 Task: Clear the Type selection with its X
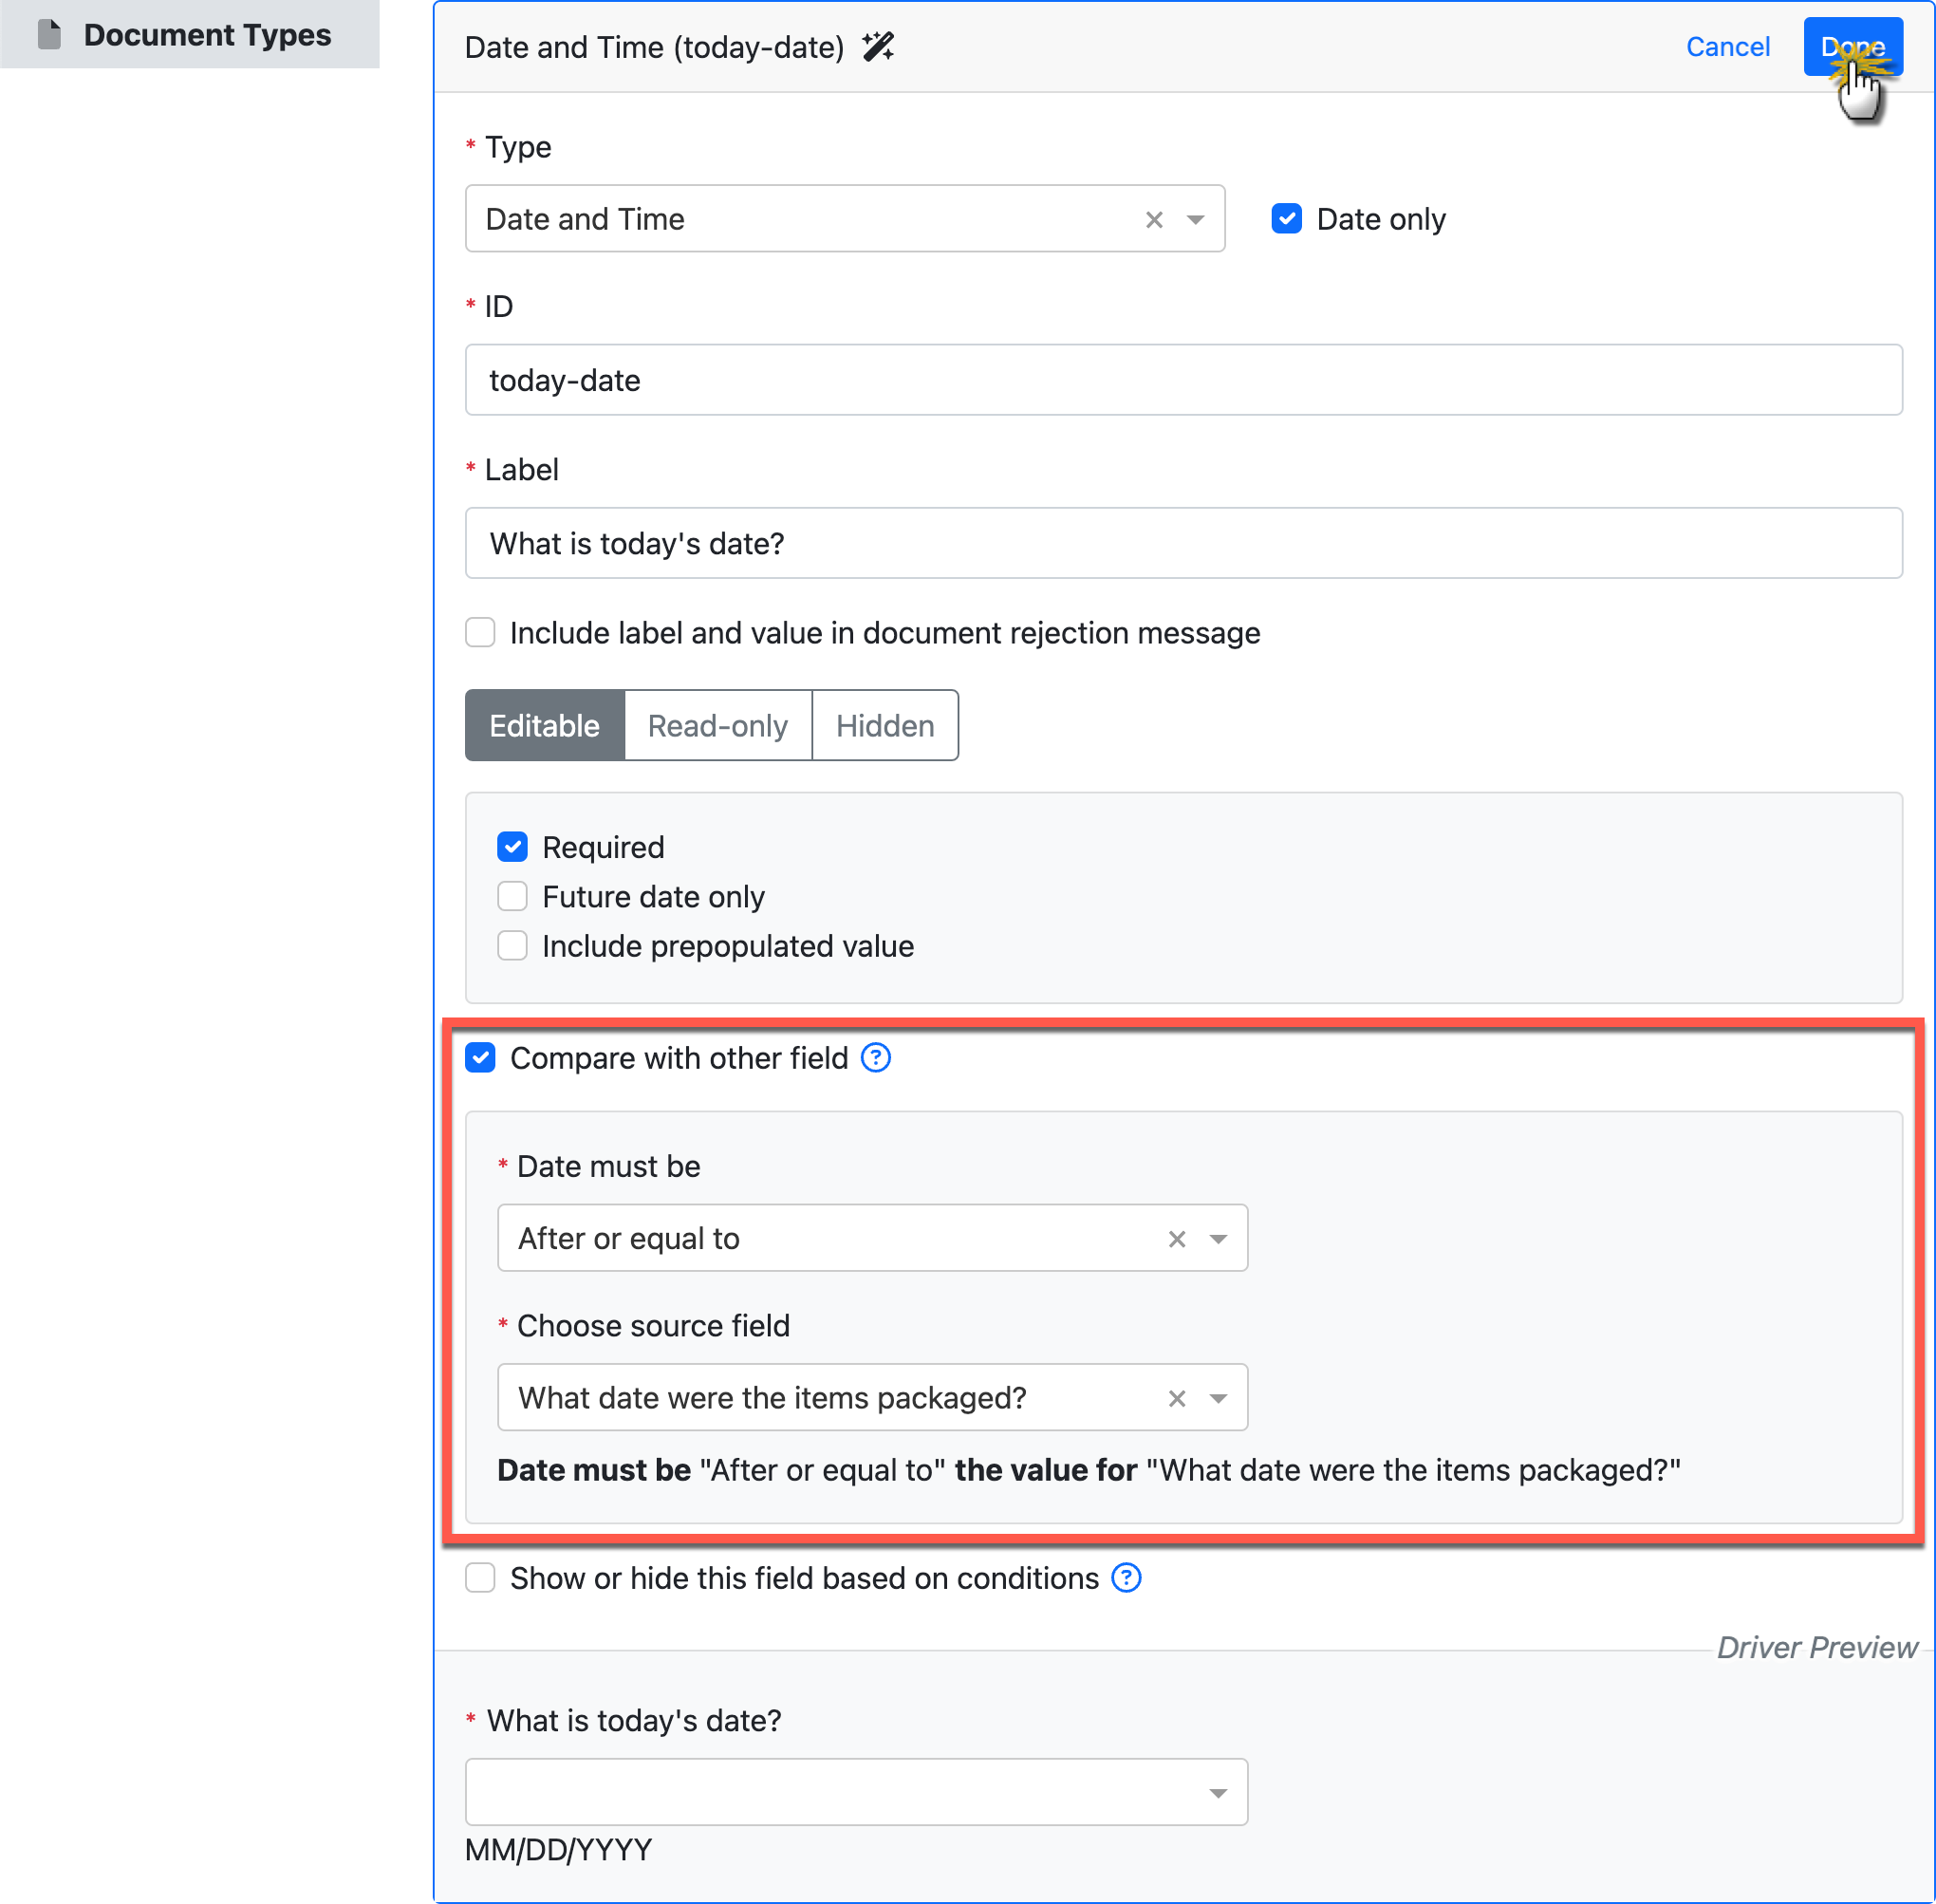[x=1154, y=220]
